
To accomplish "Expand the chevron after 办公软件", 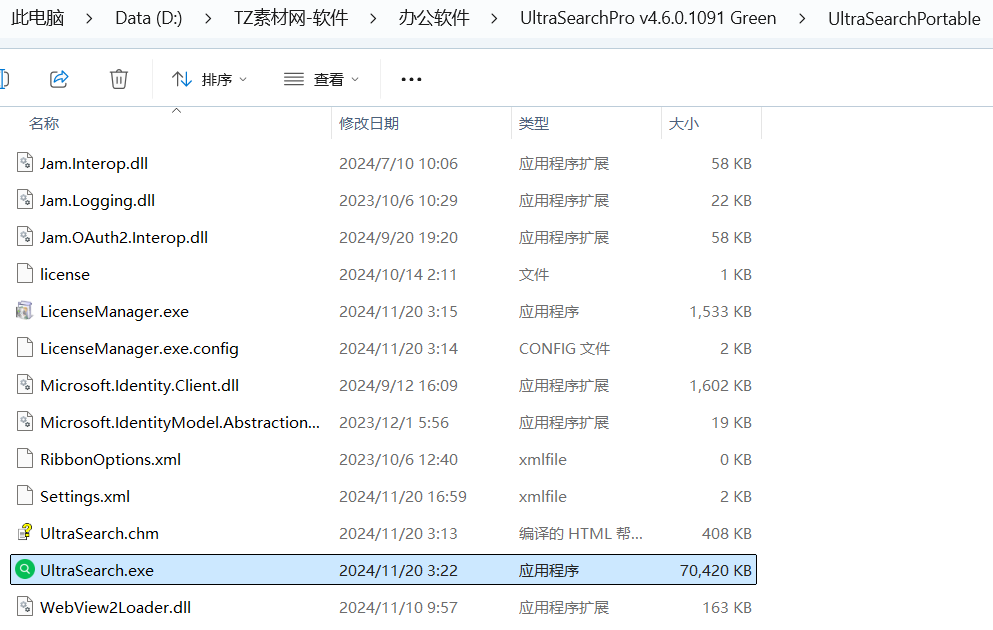I will [494, 19].
